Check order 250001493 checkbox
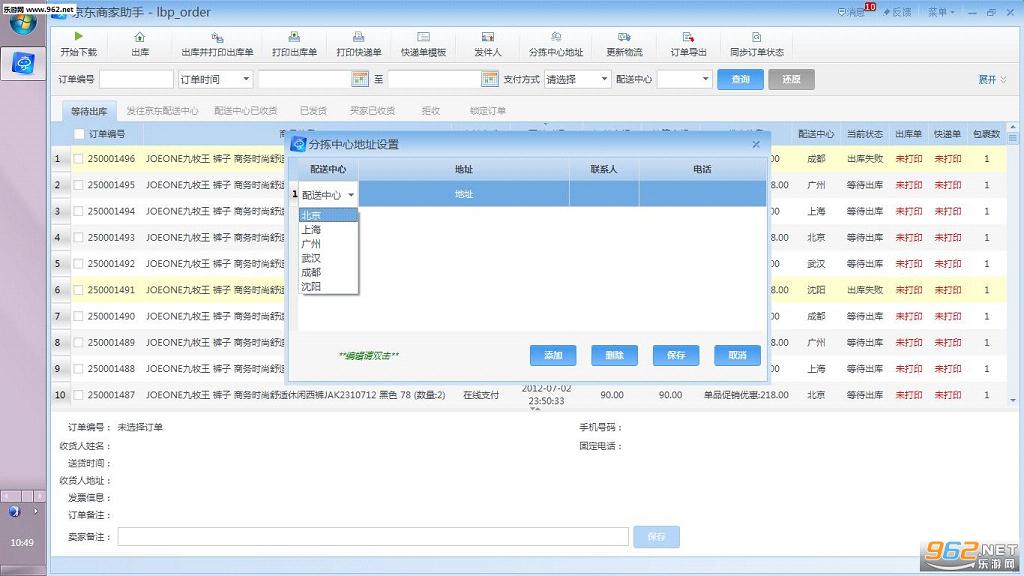The image size is (1024, 576). pos(78,237)
